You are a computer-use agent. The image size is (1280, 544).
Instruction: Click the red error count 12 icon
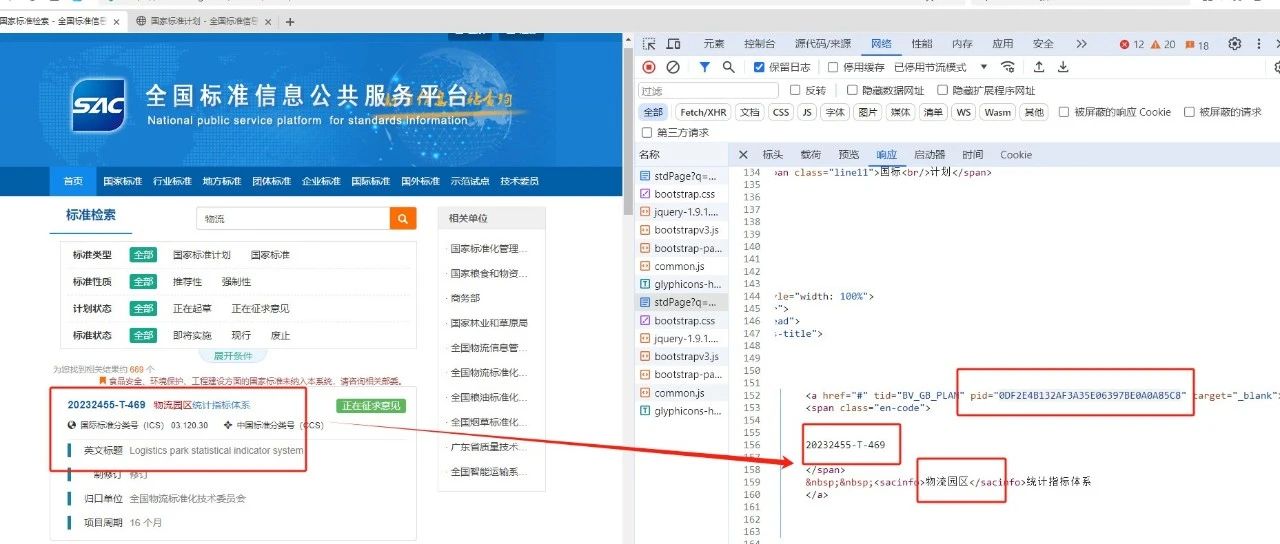(x=1132, y=44)
